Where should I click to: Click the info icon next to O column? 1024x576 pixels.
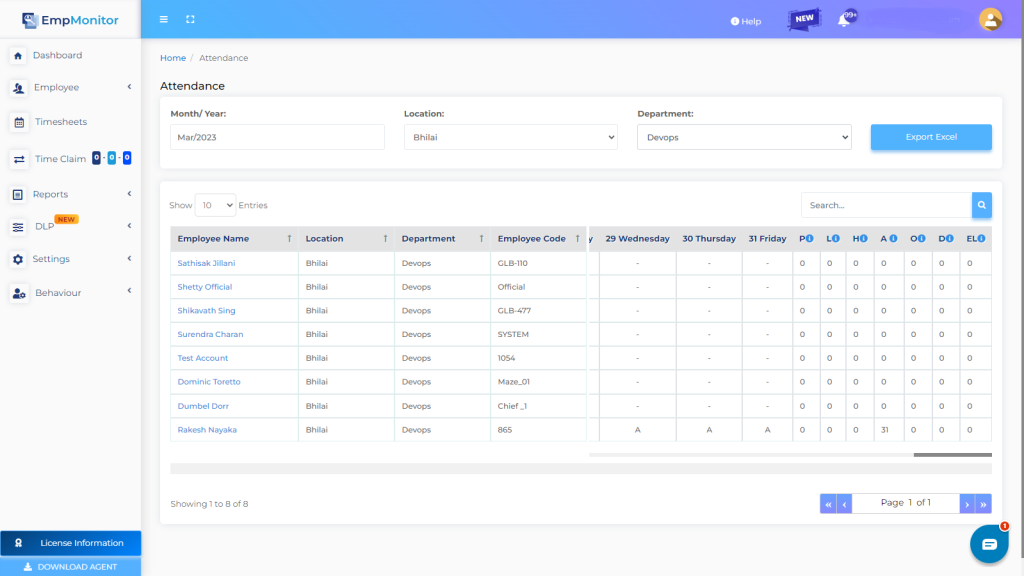(921, 238)
